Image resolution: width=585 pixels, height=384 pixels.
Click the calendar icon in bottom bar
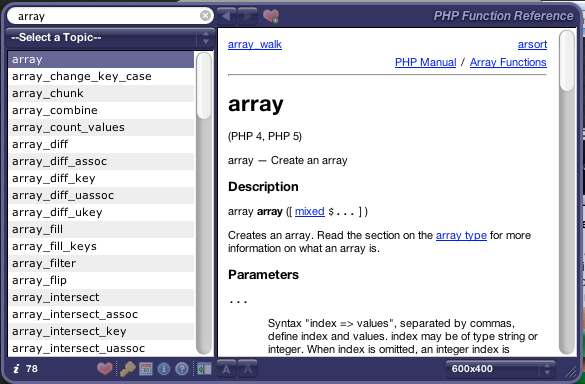tap(146, 369)
